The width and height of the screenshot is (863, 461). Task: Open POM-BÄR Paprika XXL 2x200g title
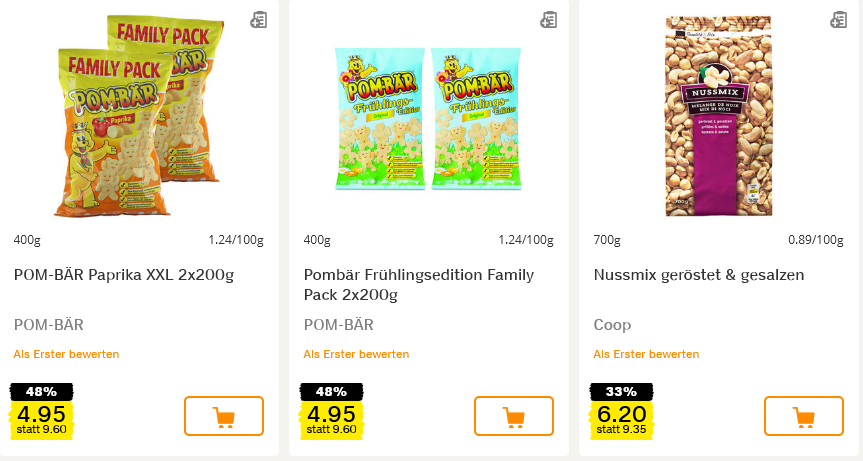(x=124, y=275)
